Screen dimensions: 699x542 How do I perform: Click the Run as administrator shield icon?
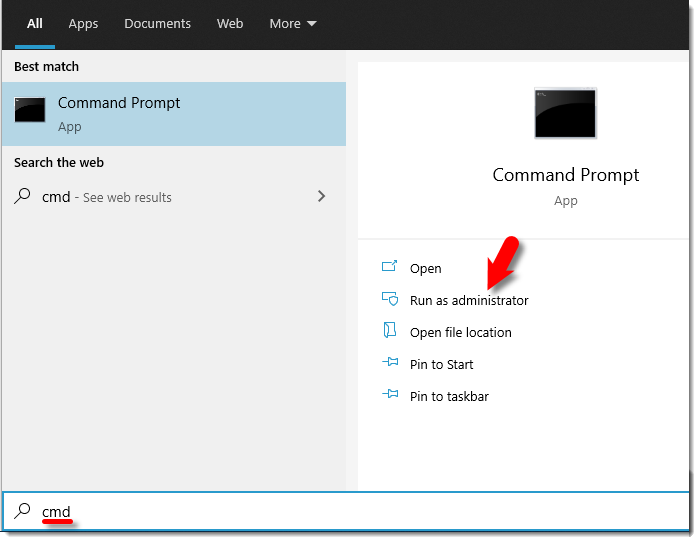390,299
